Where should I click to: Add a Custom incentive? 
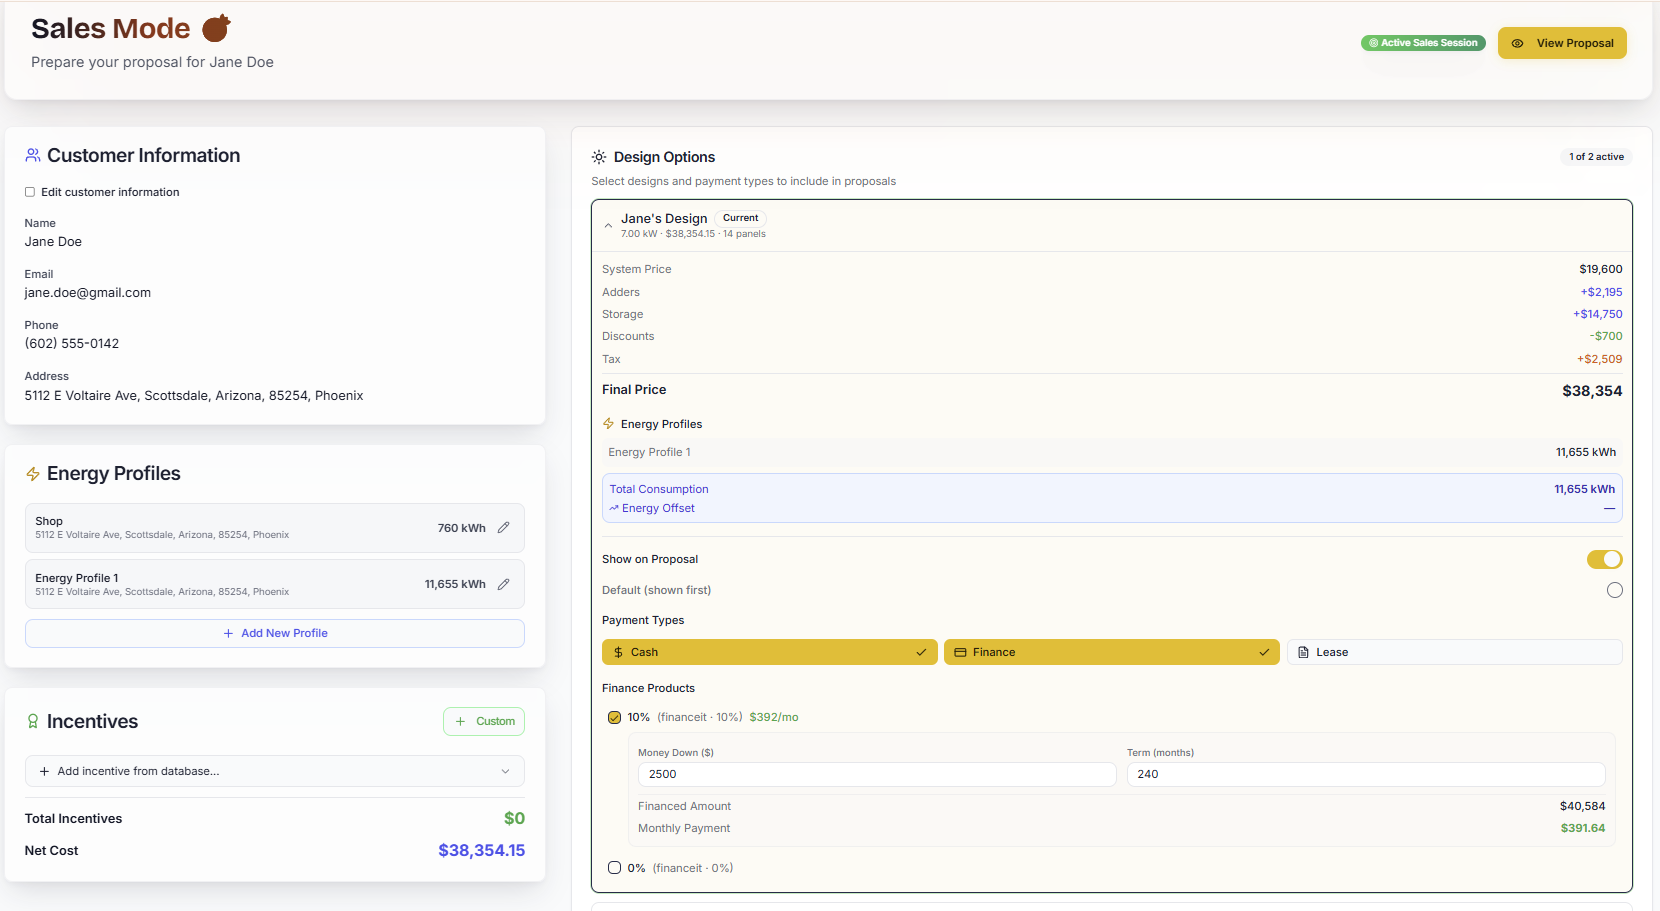point(484,721)
